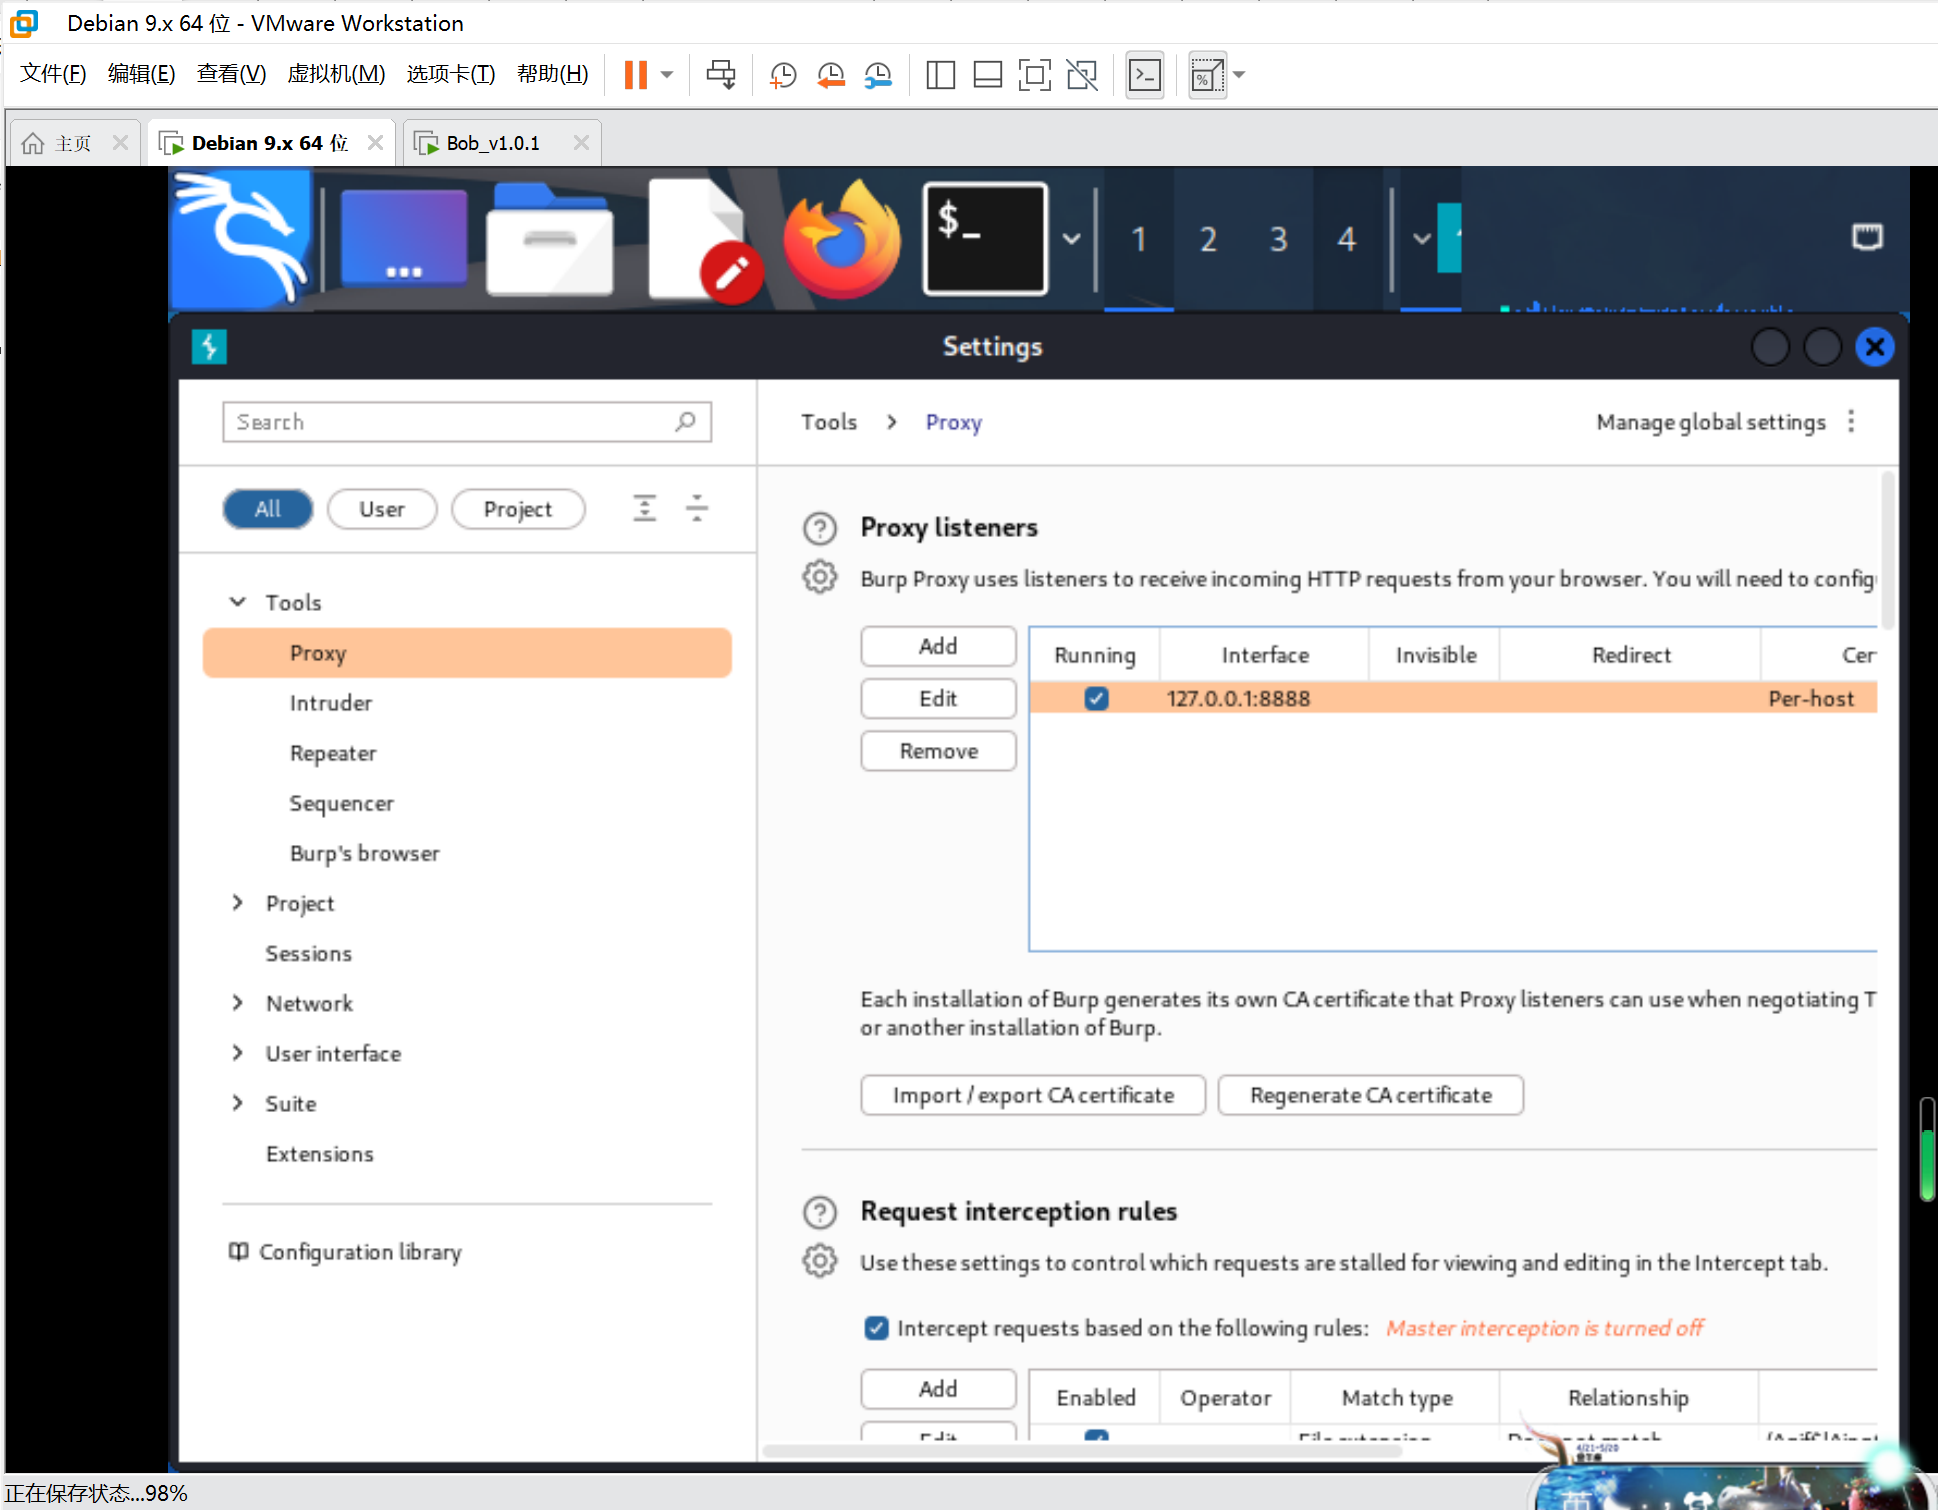Click the Settings search field
The image size is (1938, 1510).
point(467,422)
